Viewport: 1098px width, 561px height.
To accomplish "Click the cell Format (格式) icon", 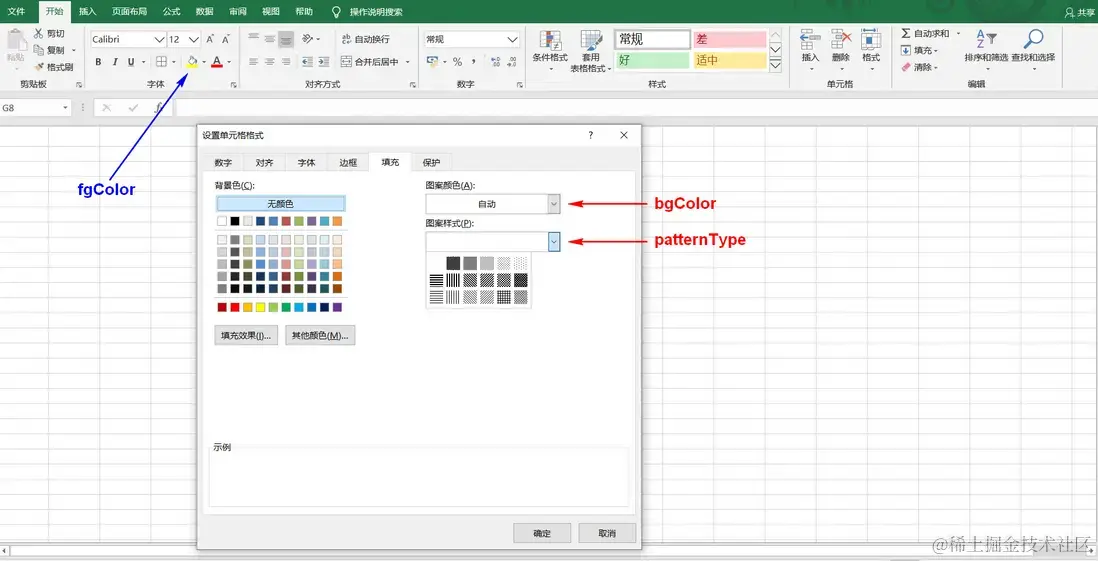I will pos(871,40).
